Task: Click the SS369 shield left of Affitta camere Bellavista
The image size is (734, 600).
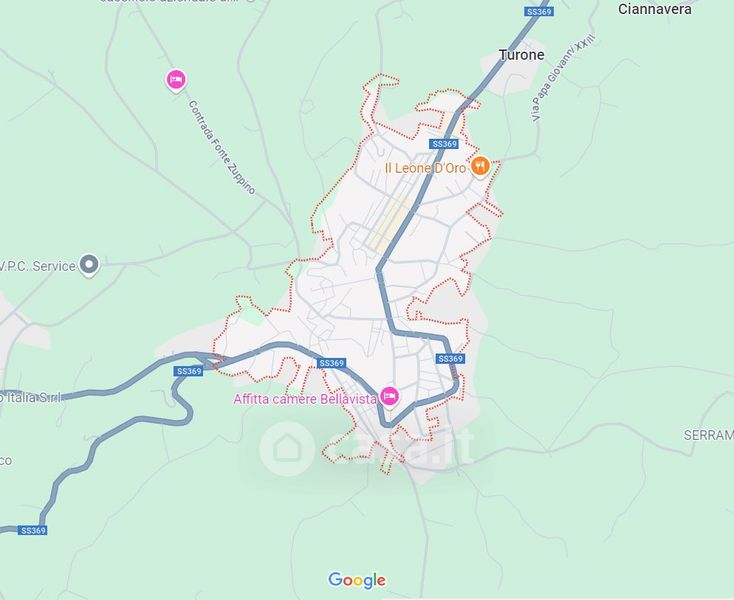Action: [x=331, y=363]
